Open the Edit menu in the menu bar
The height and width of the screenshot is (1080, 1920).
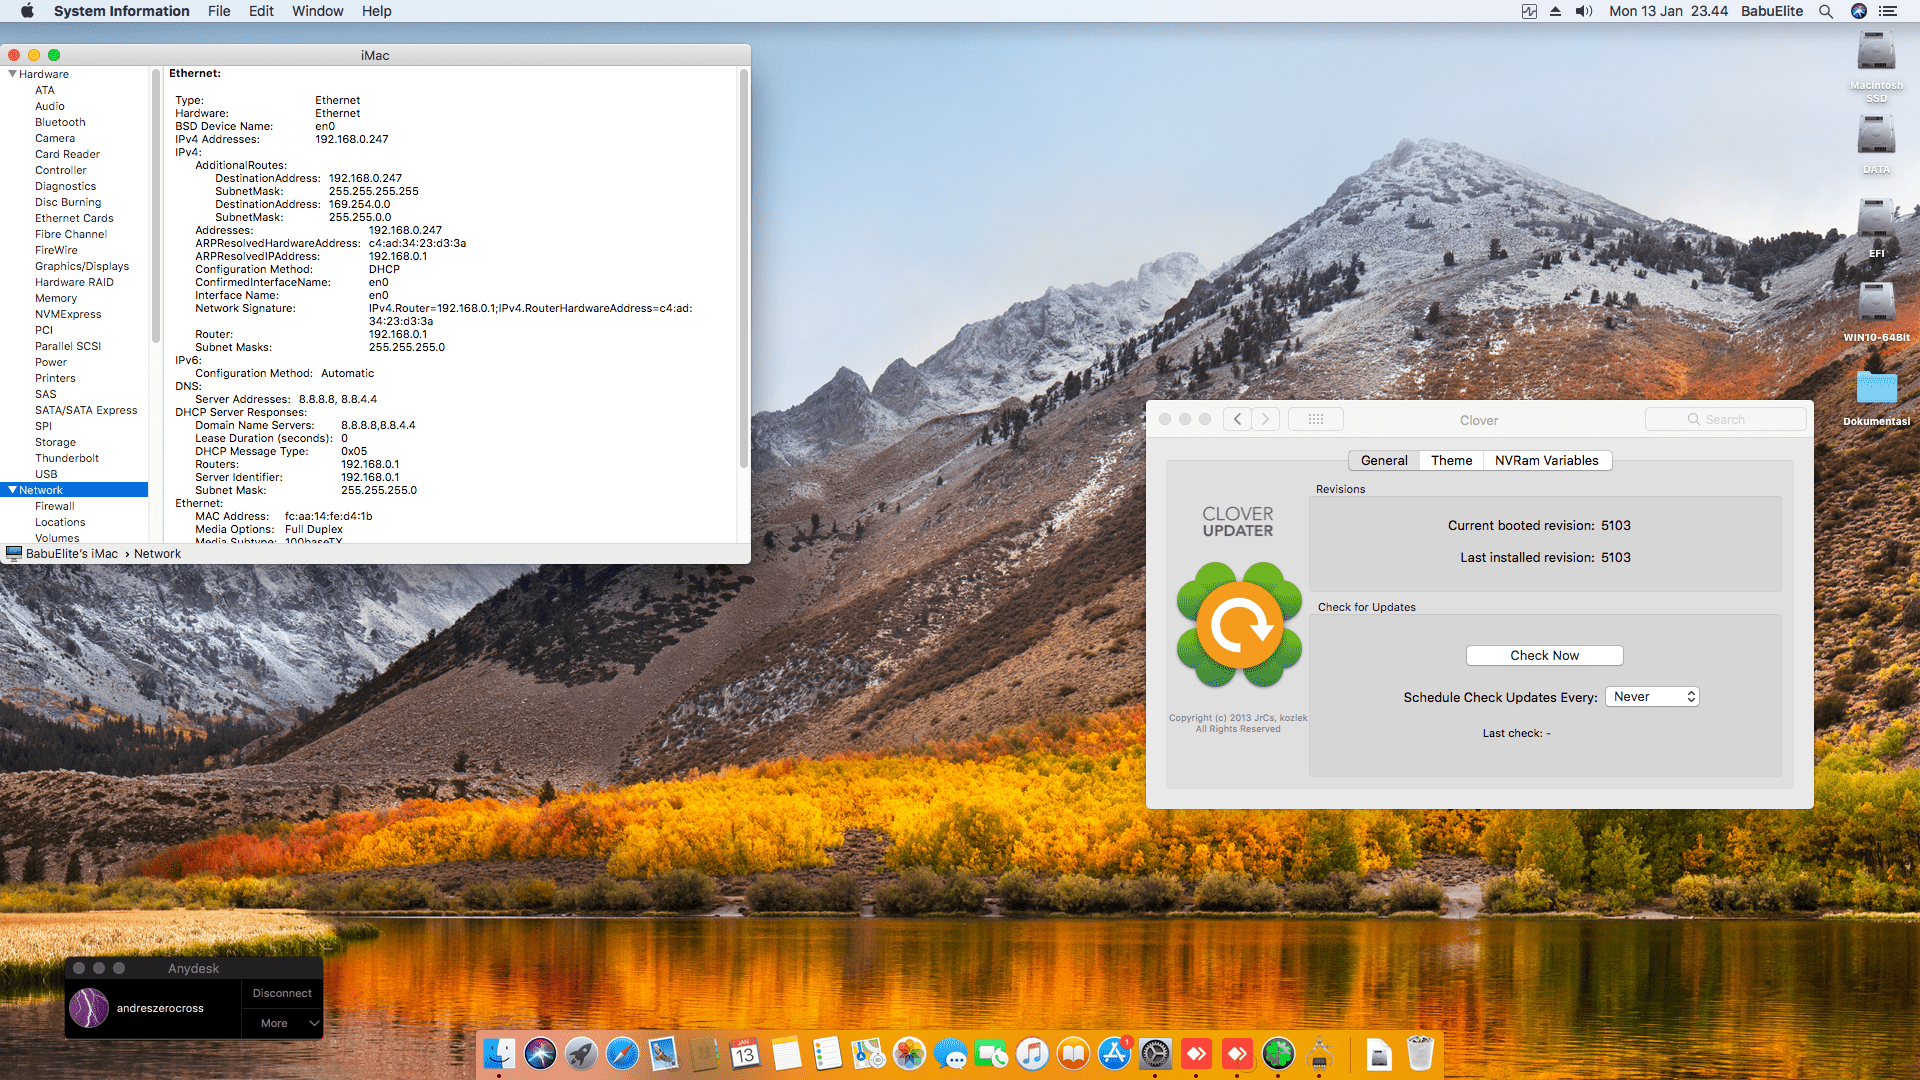(x=261, y=11)
